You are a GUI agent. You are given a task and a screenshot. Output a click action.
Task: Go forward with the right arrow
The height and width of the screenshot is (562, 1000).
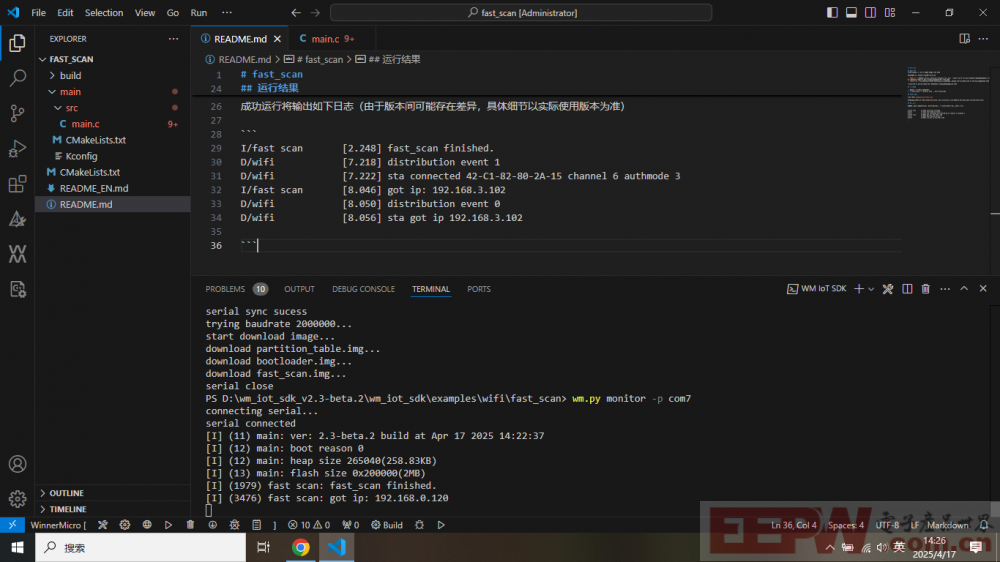[315, 13]
